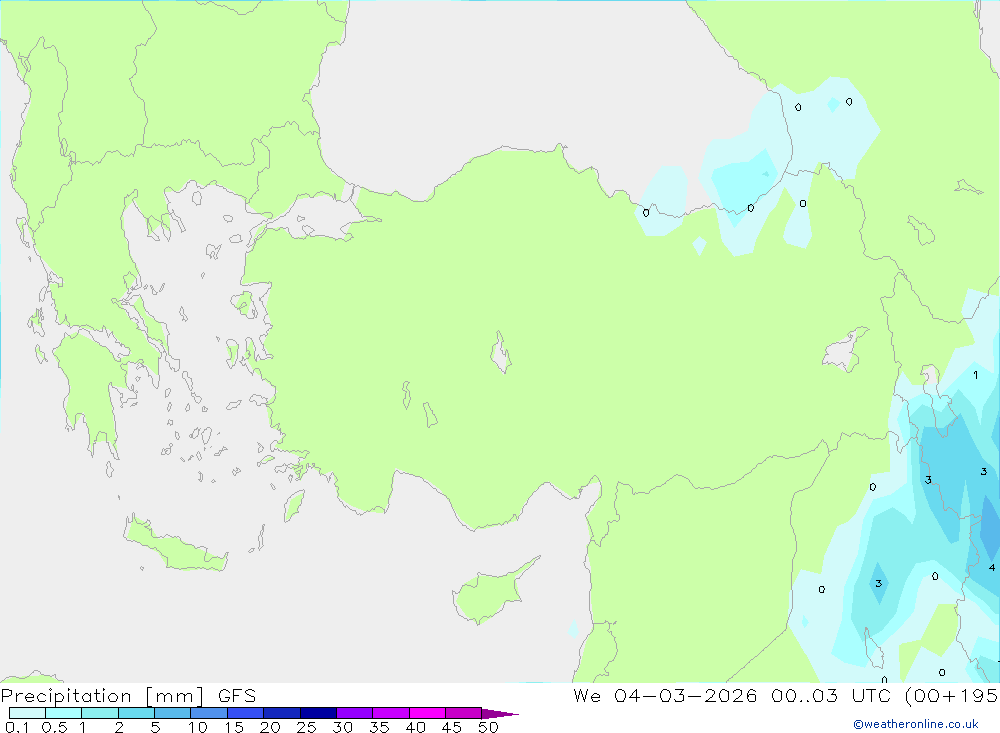Click the 30–35 mm purple legend swatch
1000x733 pixels.
point(355,713)
